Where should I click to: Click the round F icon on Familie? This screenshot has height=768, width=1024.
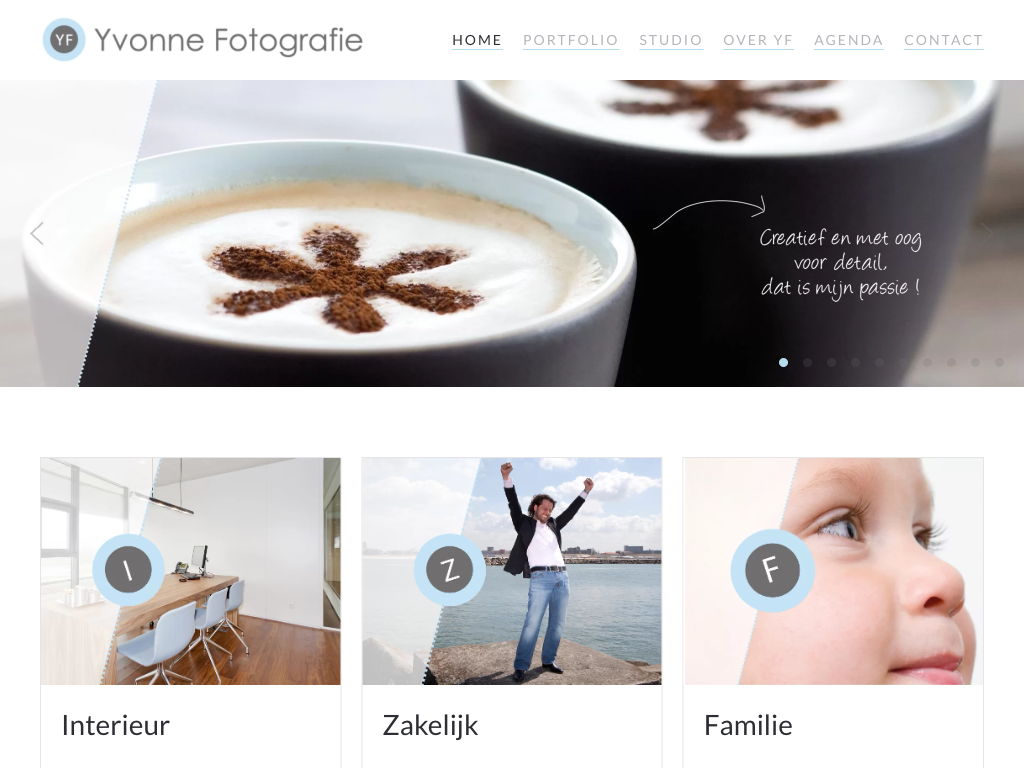point(772,570)
